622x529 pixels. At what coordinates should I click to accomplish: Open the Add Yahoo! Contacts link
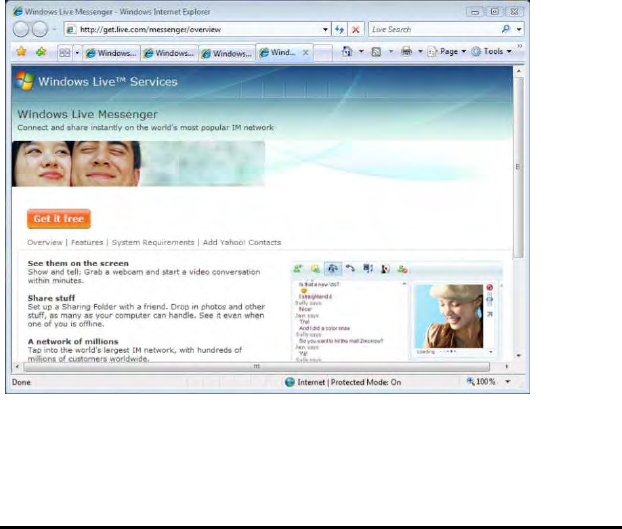(242, 242)
